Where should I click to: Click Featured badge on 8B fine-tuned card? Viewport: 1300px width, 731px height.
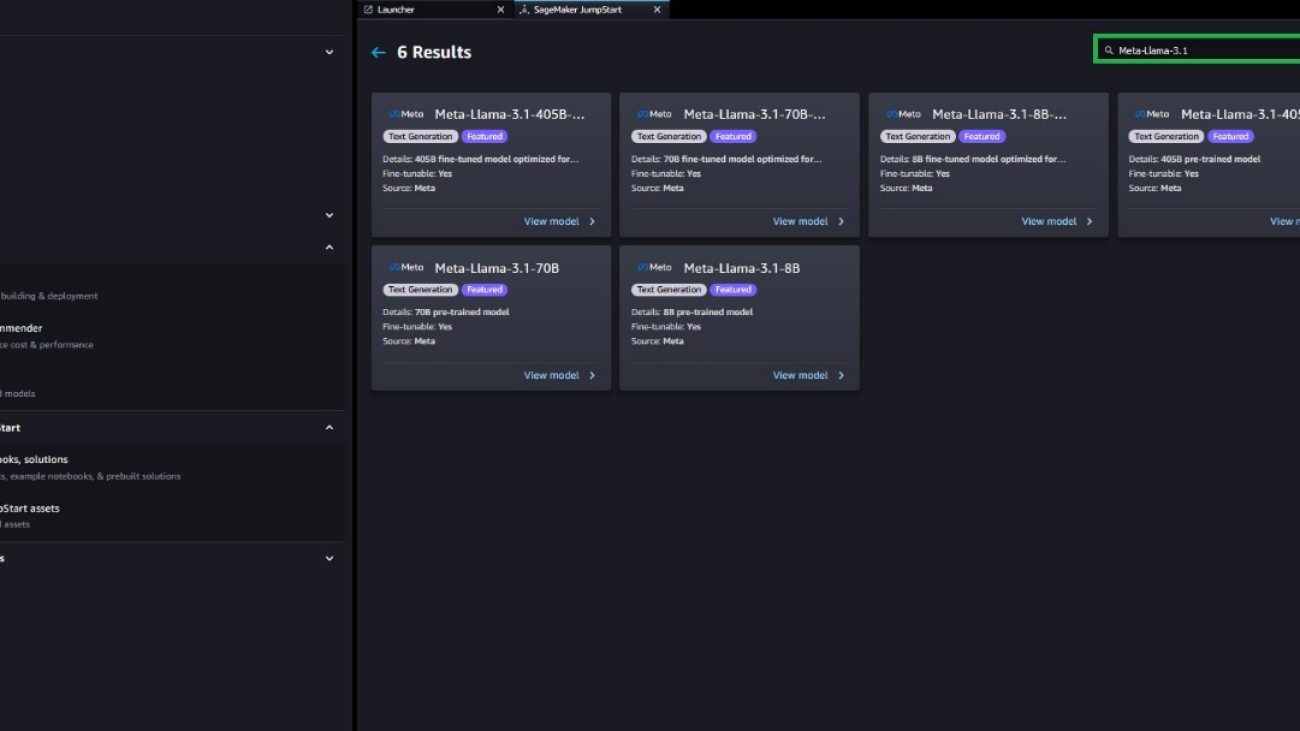point(982,137)
